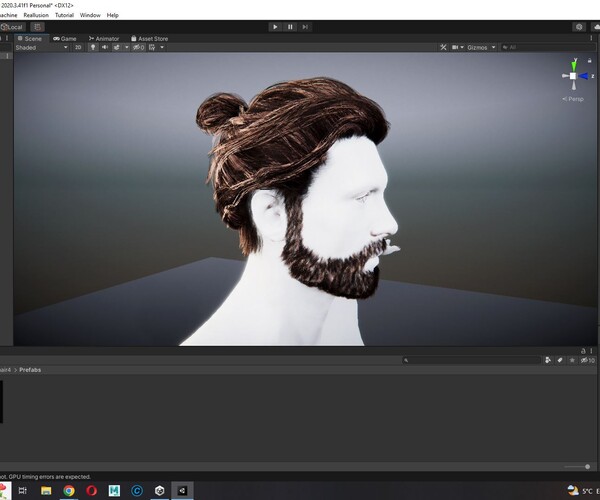Open File Explorer from the taskbar

tap(46, 490)
